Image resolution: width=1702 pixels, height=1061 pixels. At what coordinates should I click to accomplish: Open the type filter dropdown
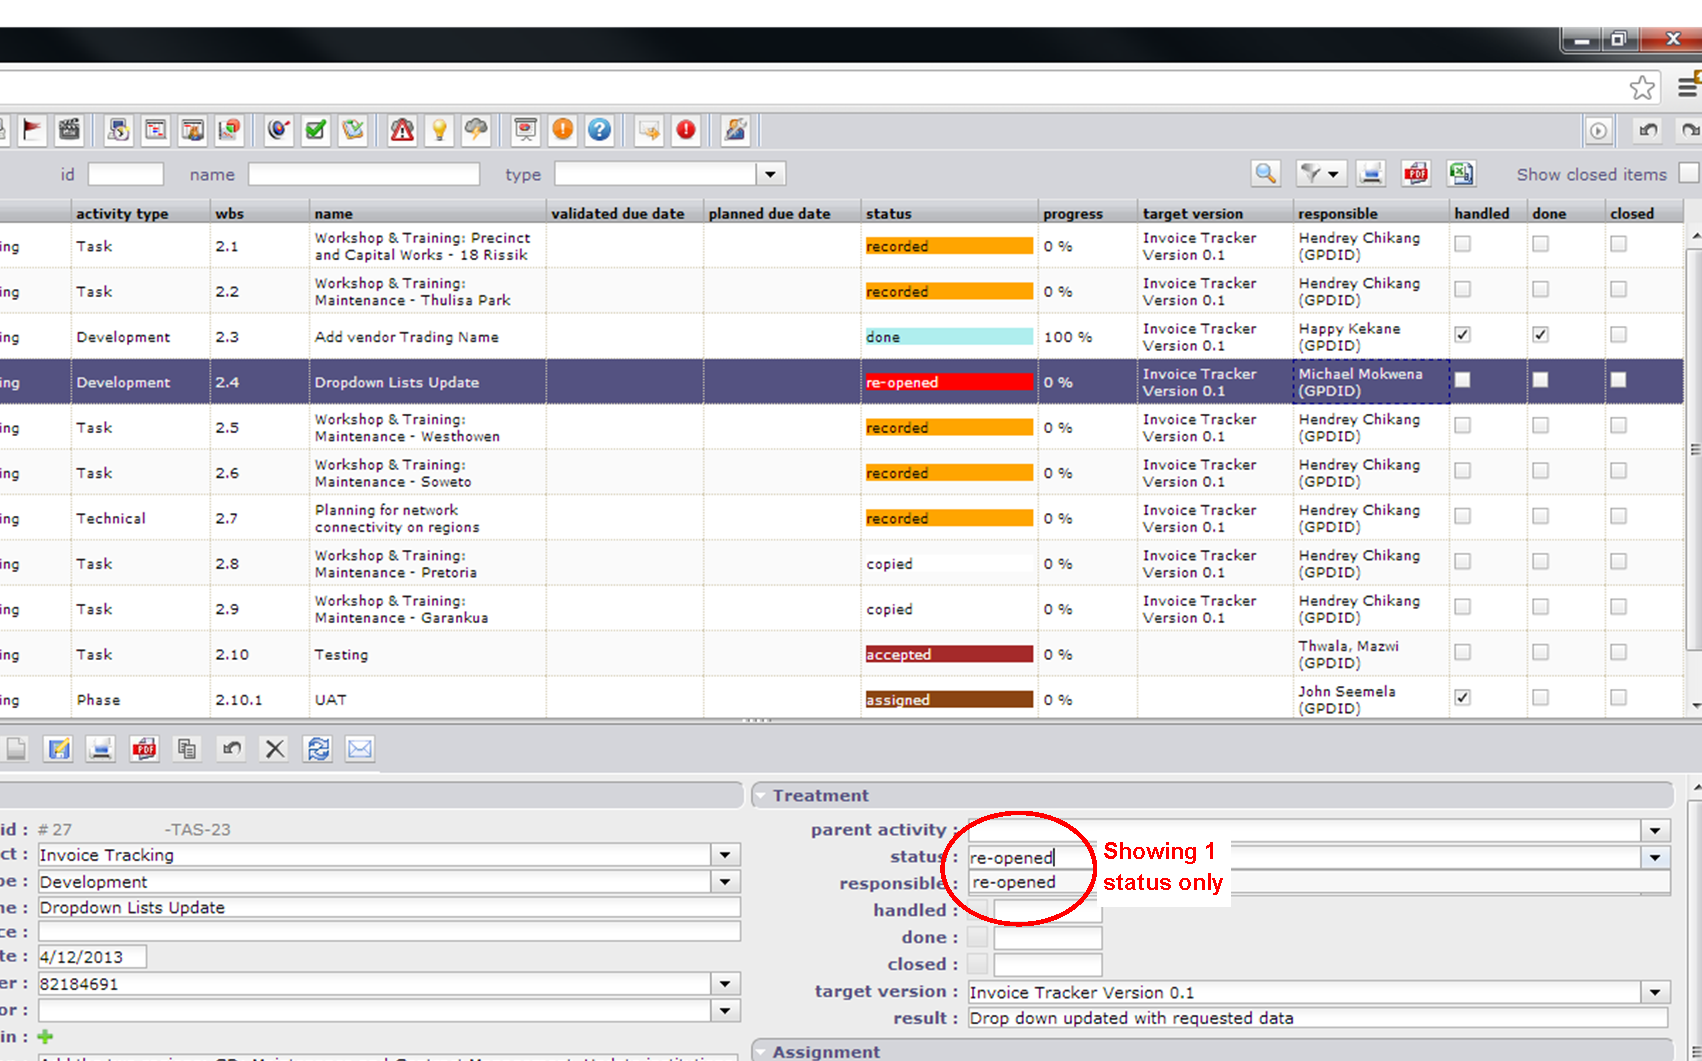tap(769, 174)
